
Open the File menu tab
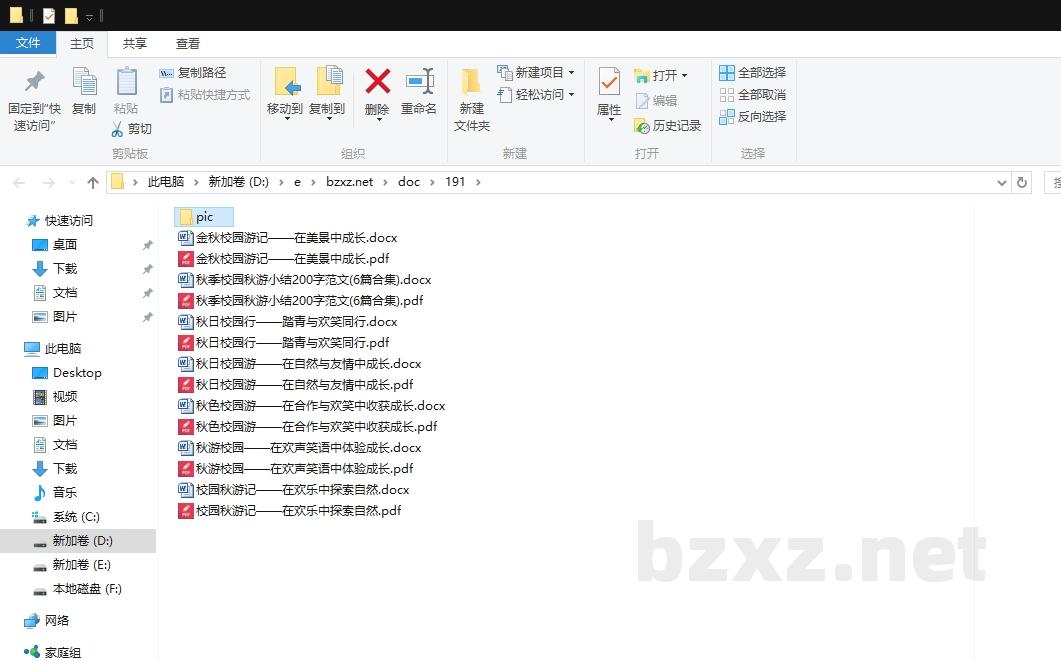(x=28, y=43)
